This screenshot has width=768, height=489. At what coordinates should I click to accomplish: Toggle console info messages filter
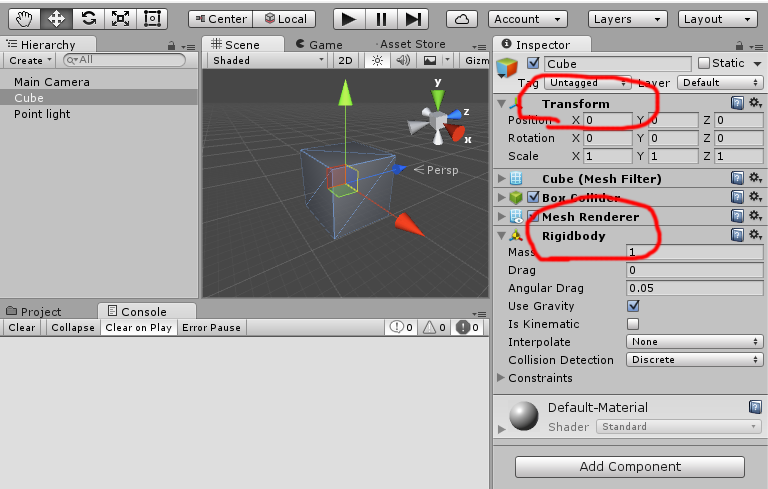tap(401, 327)
